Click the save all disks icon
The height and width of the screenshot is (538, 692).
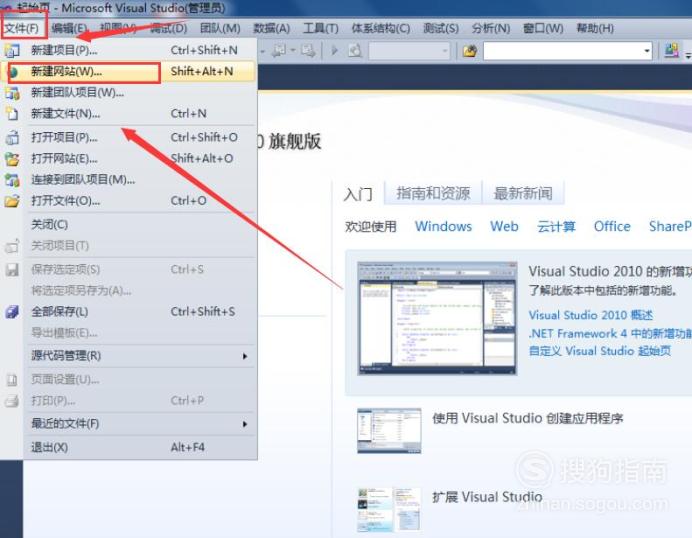coord(12,312)
